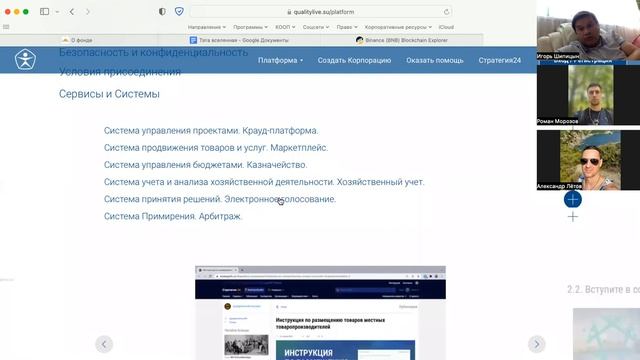
Task: Select the Казначейство budget system line
Action: (205, 165)
